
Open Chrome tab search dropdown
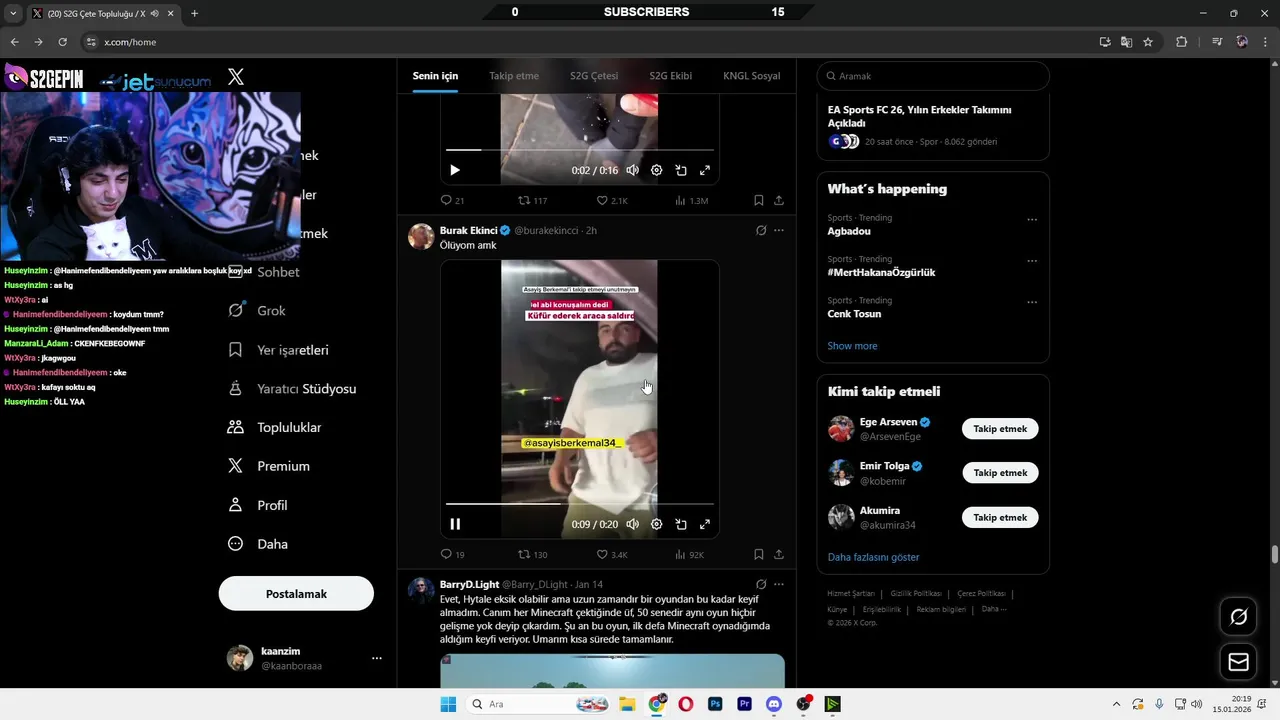13,13
